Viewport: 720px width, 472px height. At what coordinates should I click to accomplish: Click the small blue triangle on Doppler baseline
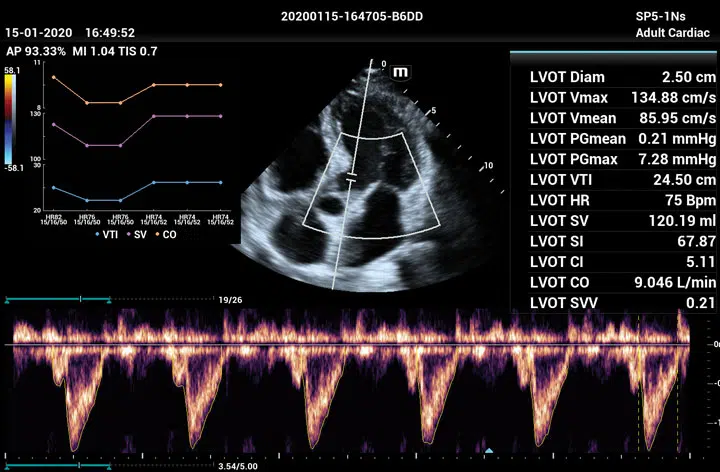488,452
